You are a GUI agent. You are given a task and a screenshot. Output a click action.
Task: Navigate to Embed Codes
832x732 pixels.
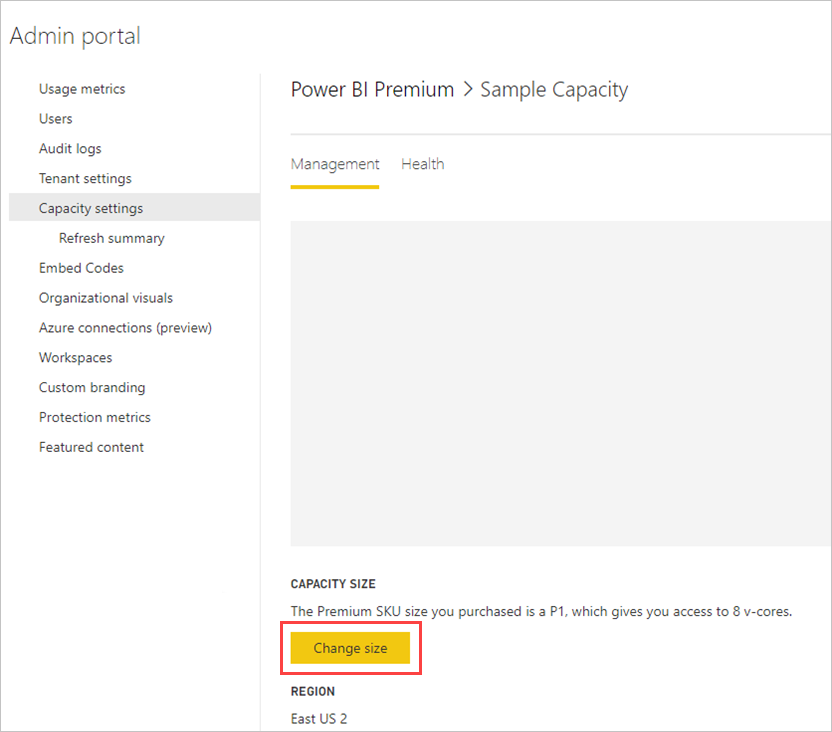[x=81, y=268]
